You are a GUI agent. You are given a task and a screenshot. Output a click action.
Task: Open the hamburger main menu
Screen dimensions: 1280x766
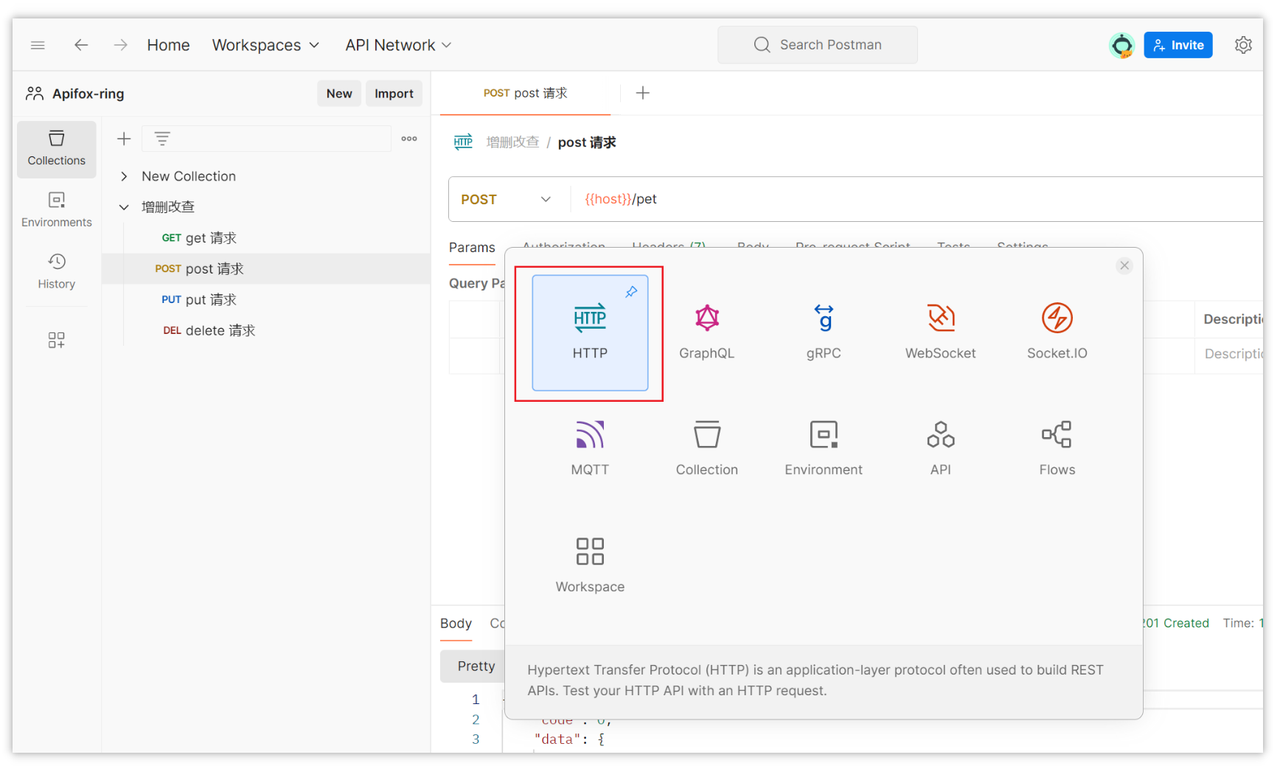(x=38, y=45)
